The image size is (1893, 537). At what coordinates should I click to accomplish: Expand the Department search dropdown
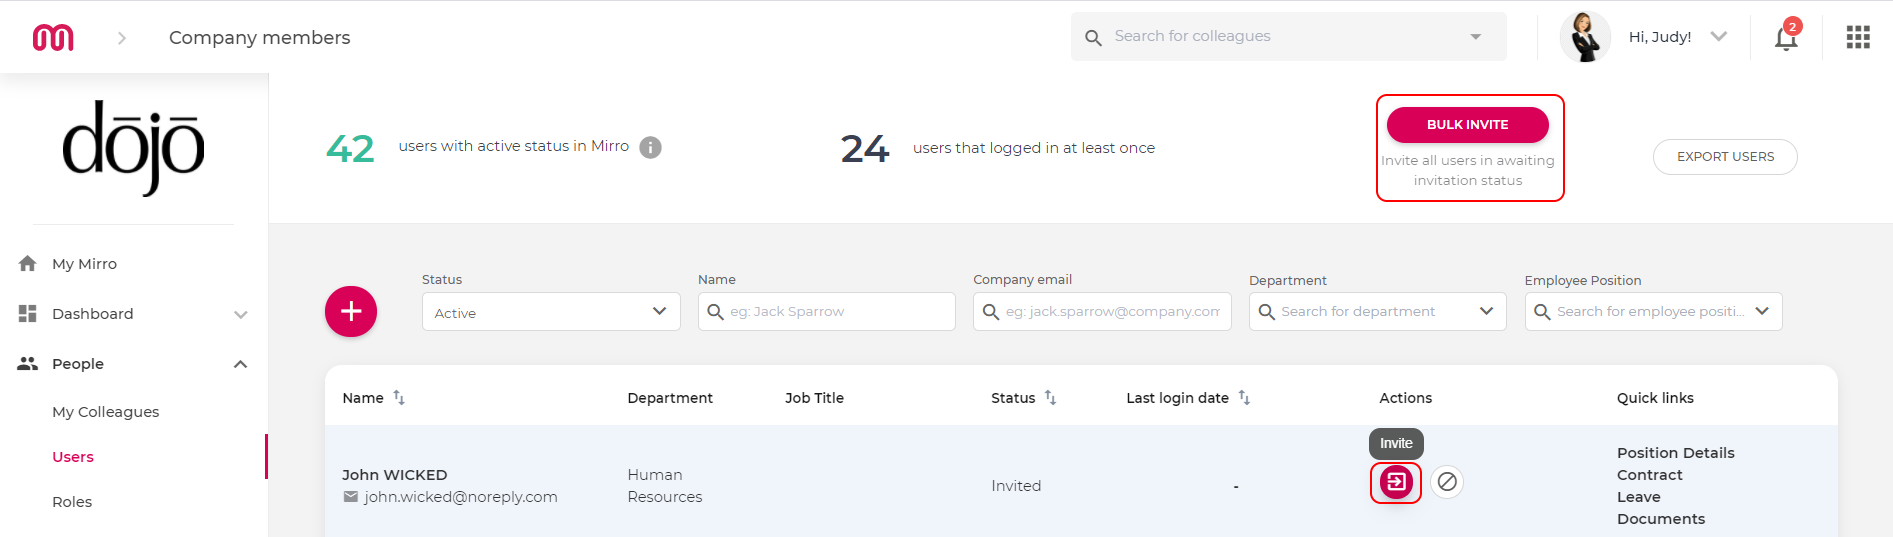click(x=1486, y=311)
